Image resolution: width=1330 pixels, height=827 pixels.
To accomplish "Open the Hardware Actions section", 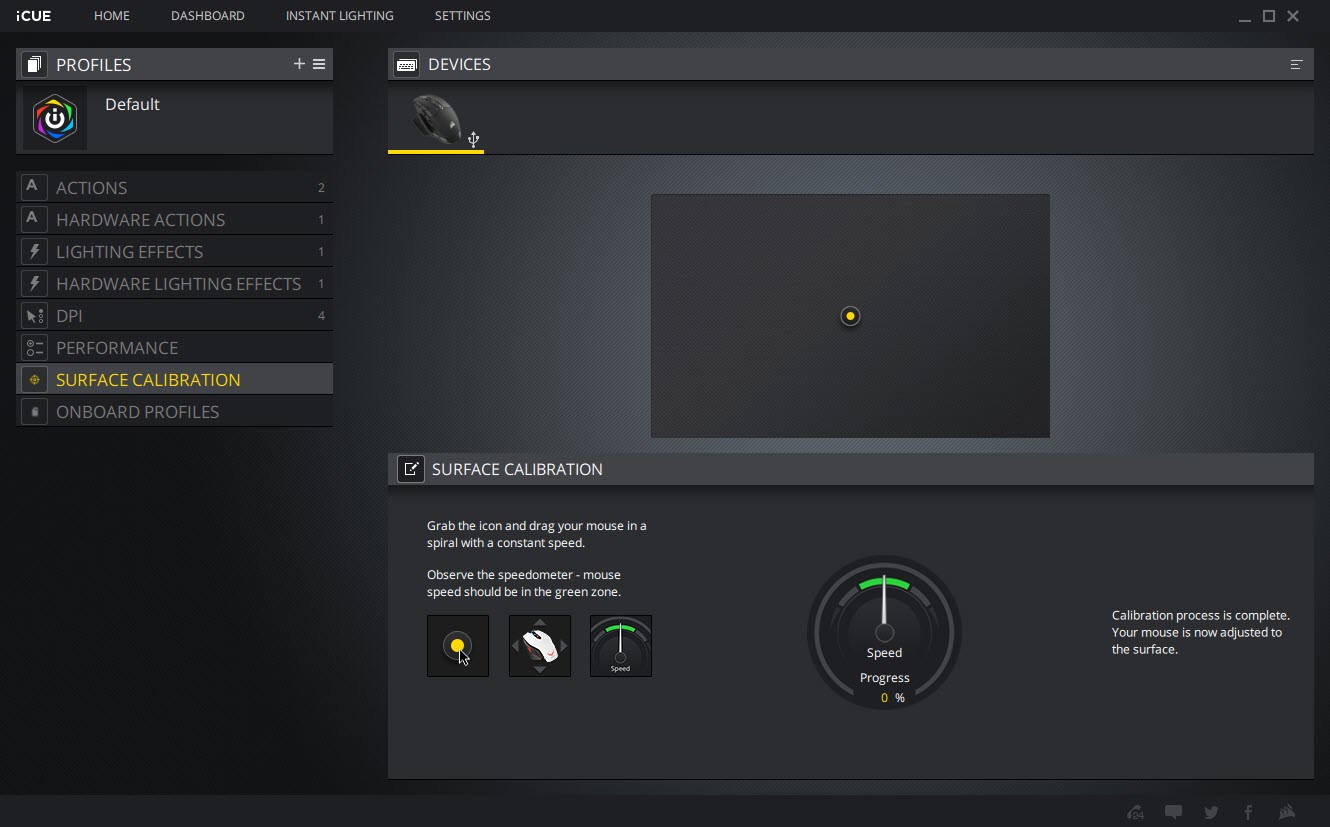I will (x=175, y=219).
